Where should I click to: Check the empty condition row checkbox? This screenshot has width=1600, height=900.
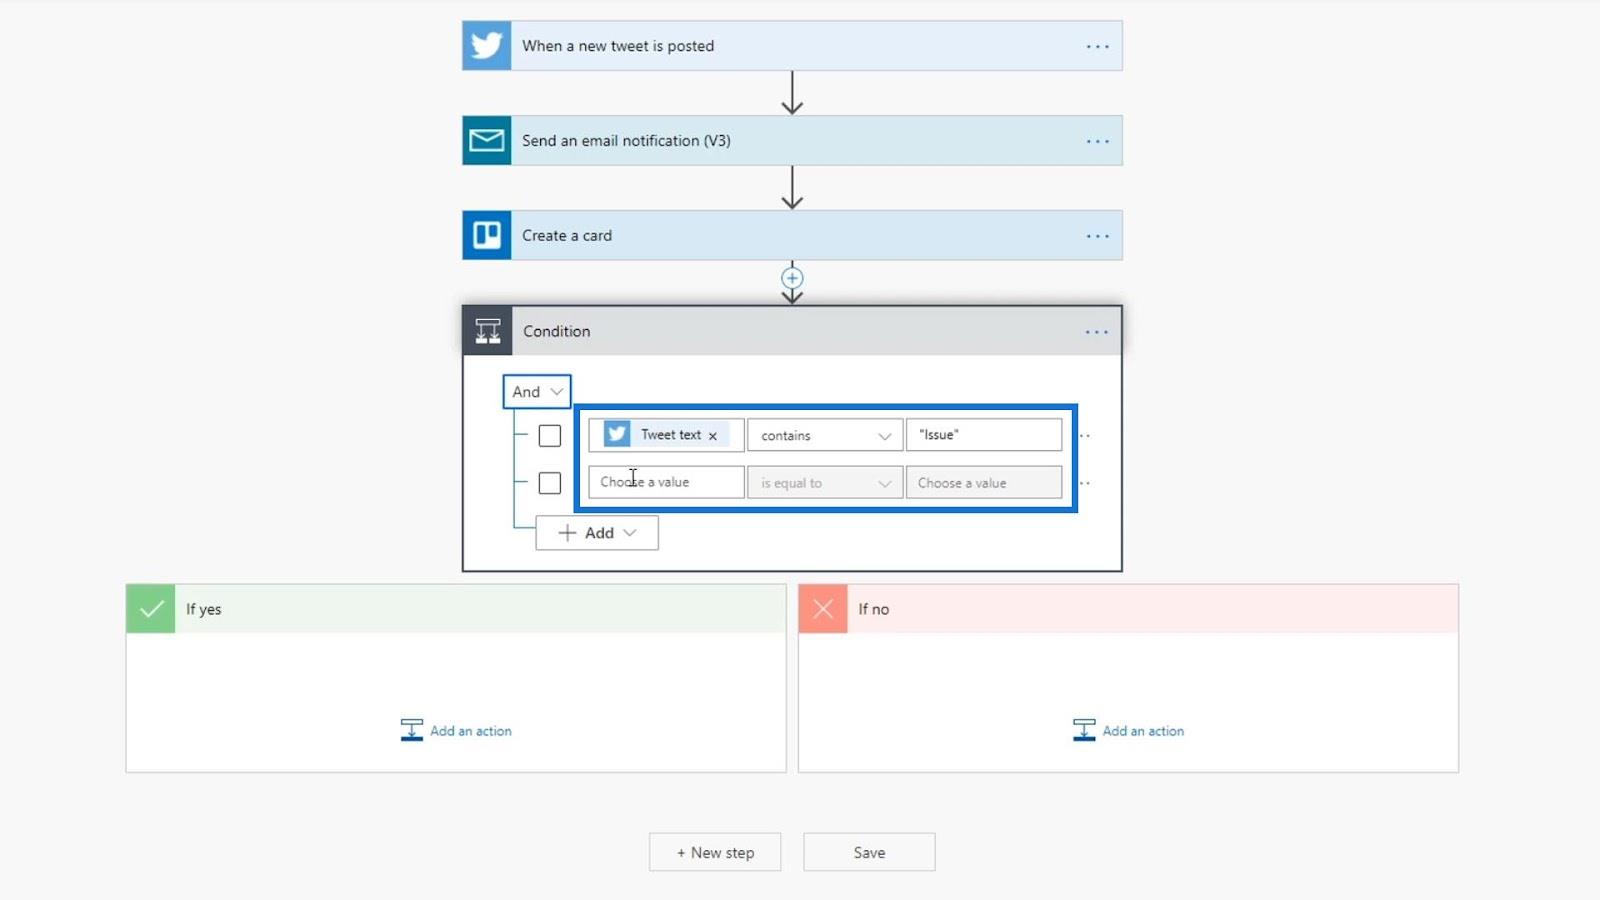coord(549,483)
